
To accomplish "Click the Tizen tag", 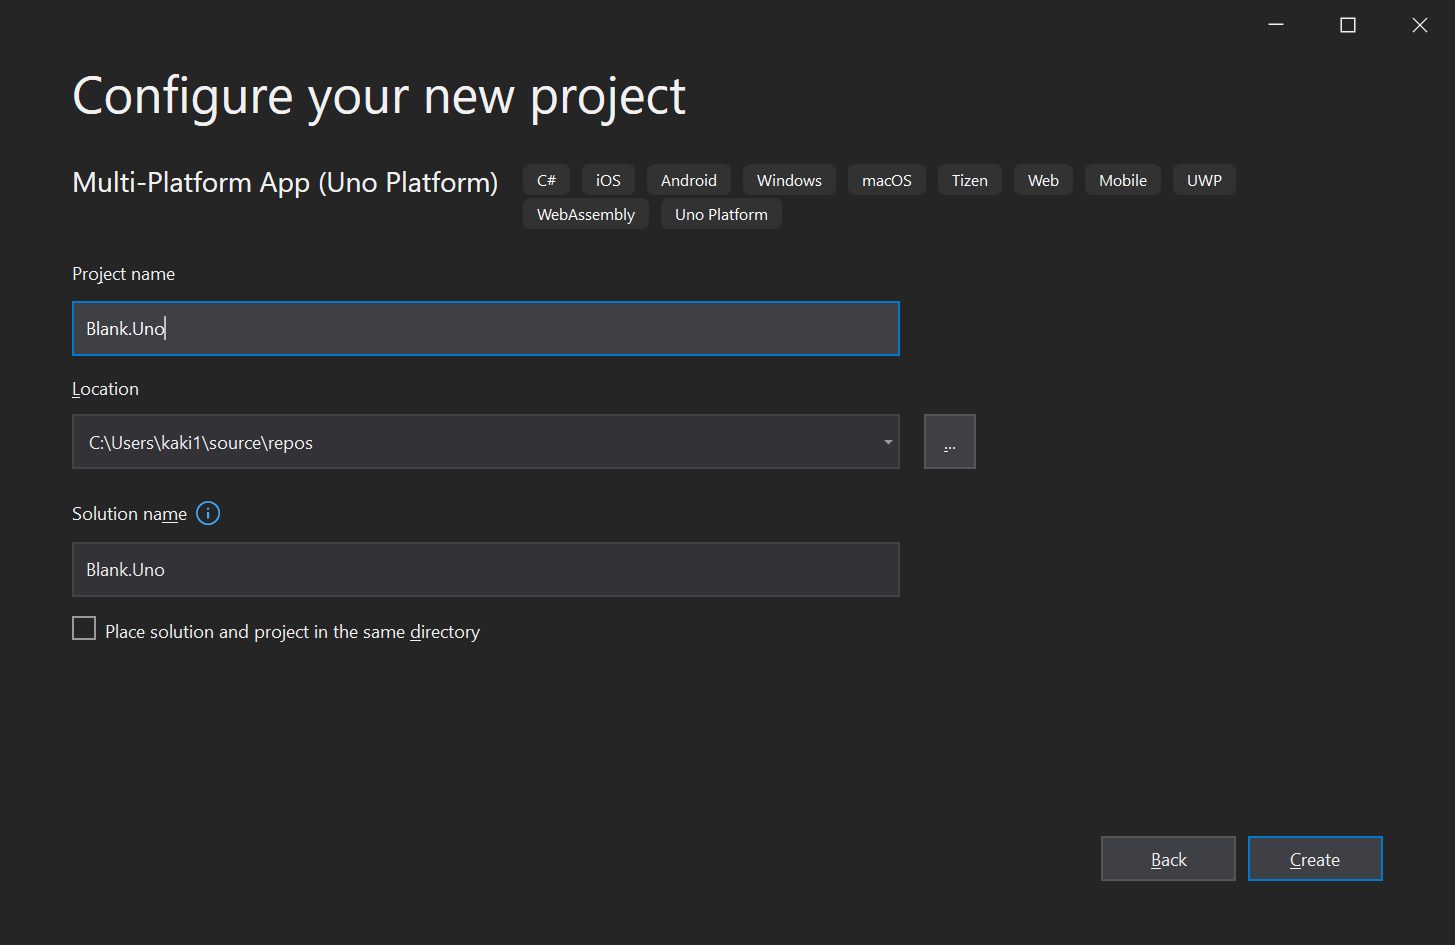I will (970, 180).
